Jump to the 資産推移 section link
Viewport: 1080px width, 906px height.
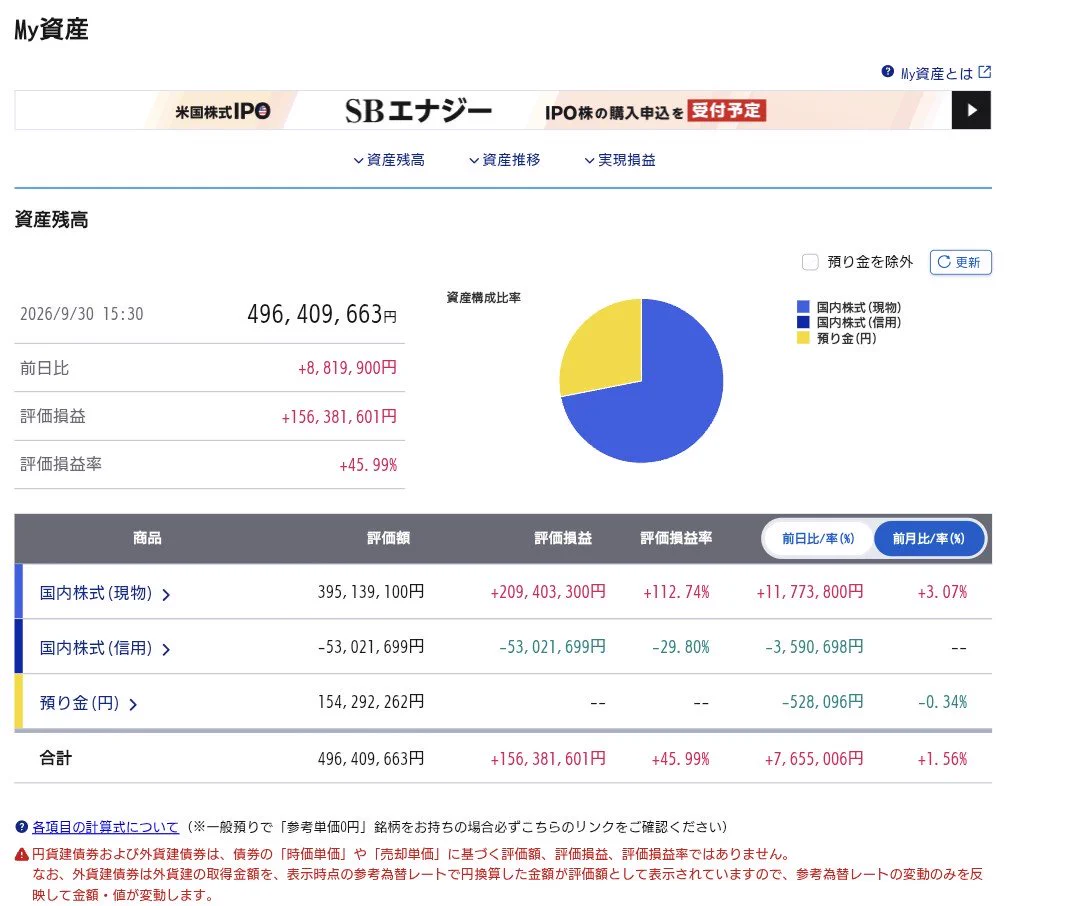(x=511, y=160)
